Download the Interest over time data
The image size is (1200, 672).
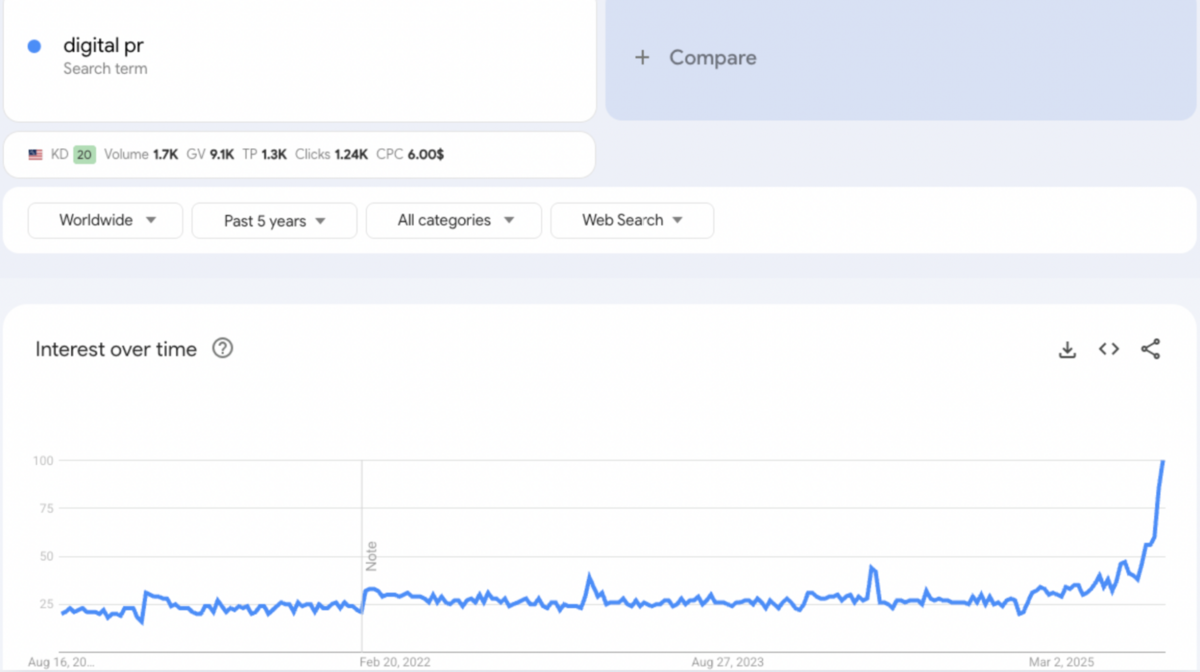[x=1067, y=349]
